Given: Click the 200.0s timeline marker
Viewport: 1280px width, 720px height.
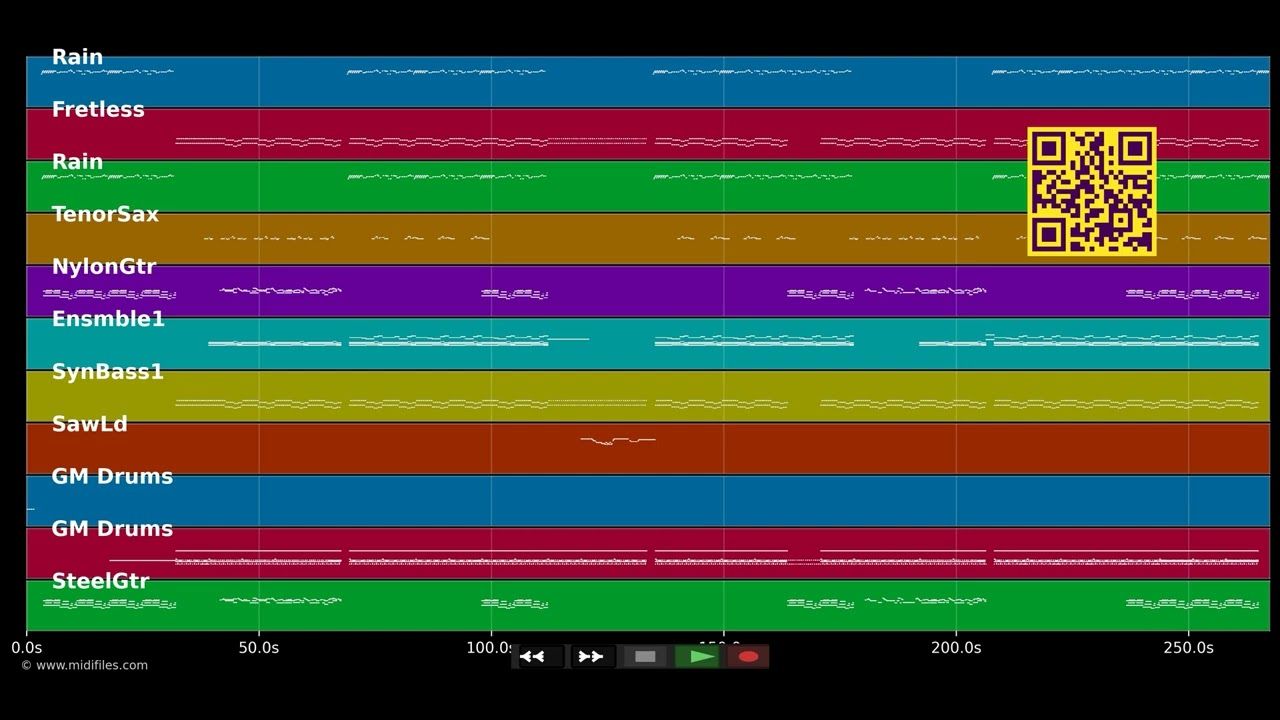Looking at the screenshot, I should [956, 648].
